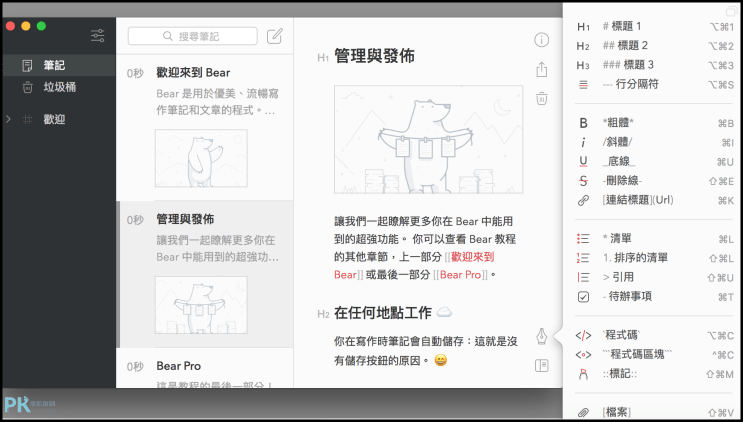Open the Bear Pro note in list
743x422 pixels.
[x=205, y=368]
